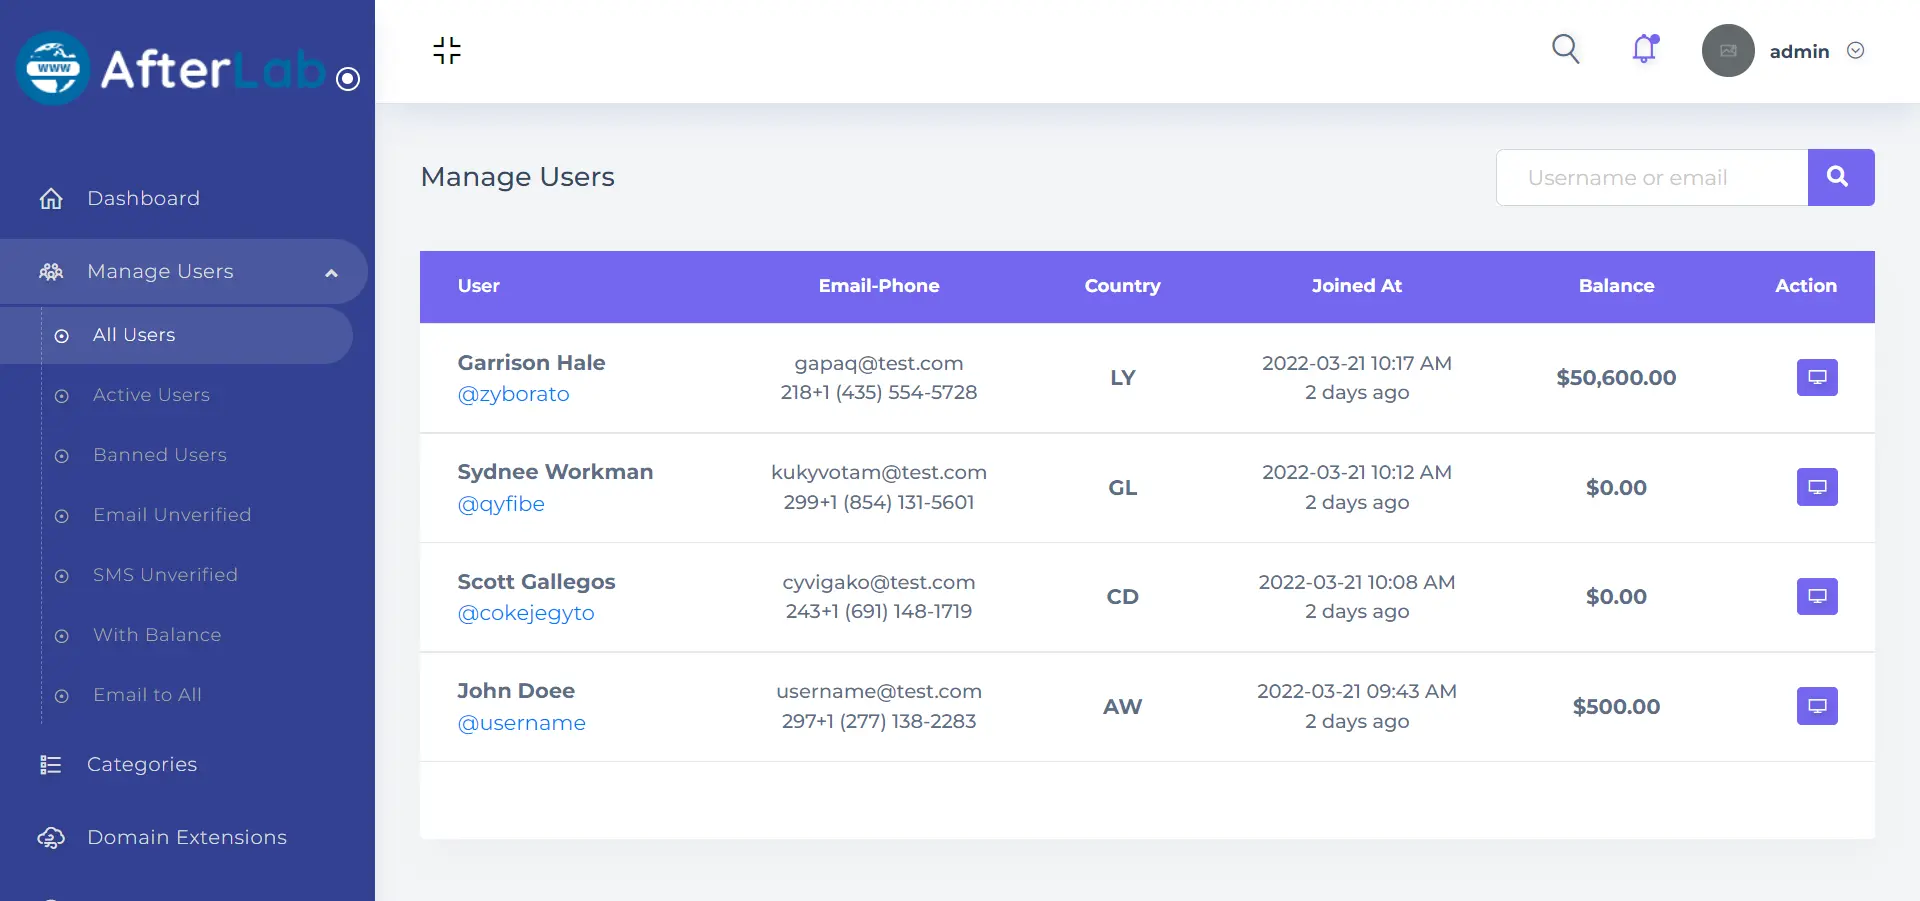Click joined time 2022-03-21 09:43 AM
This screenshot has width=1920, height=901.
(1357, 691)
